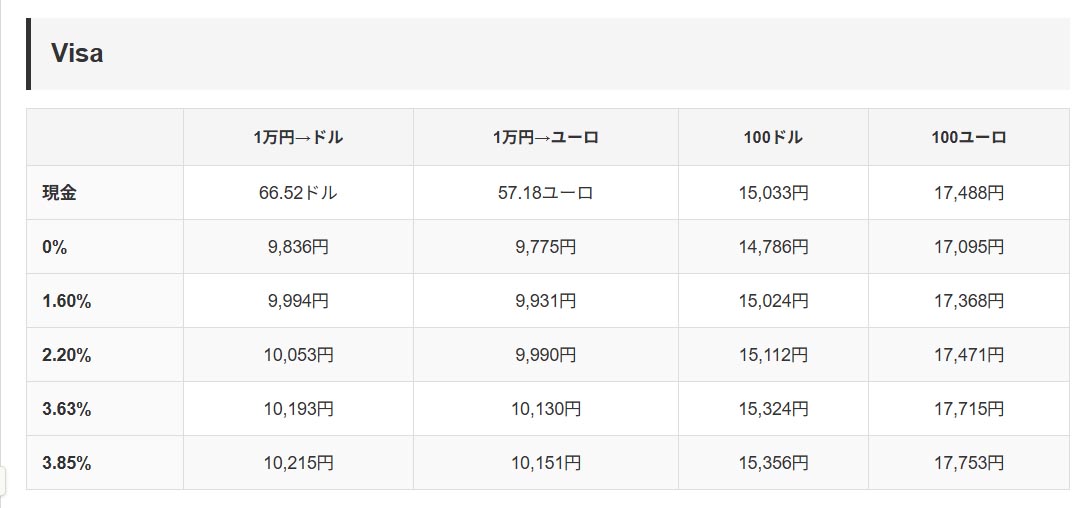Click the 15,112円 cell

click(x=773, y=355)
